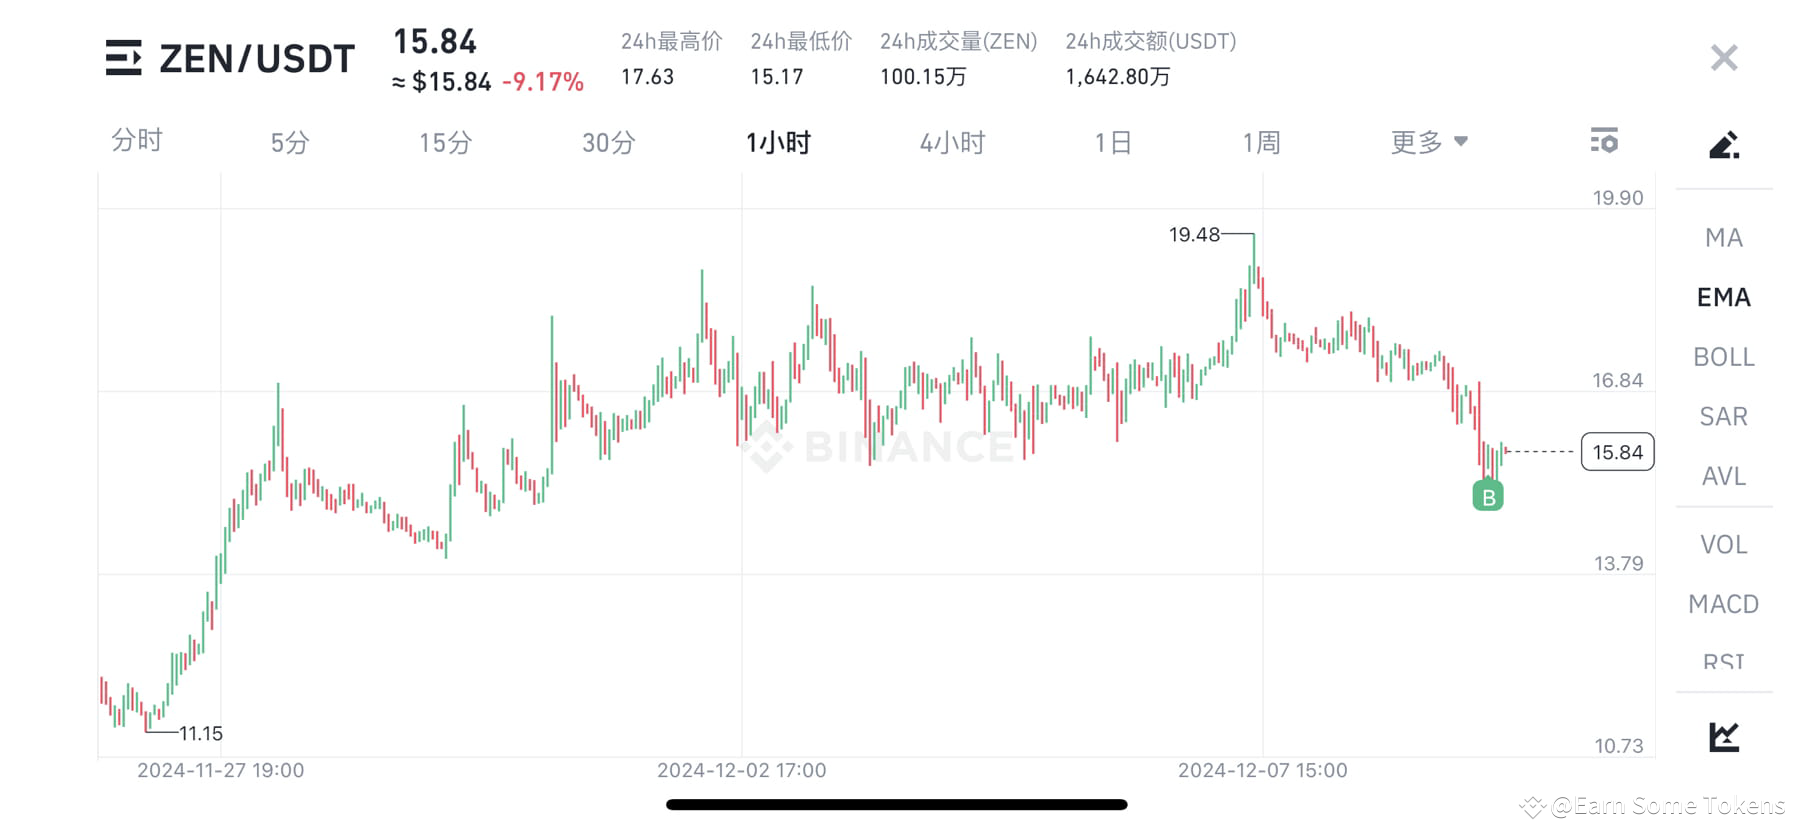Viewport: 1793px width, 828px height.
Task: Tap the home indicator bar at bottom
Action: 896,804
